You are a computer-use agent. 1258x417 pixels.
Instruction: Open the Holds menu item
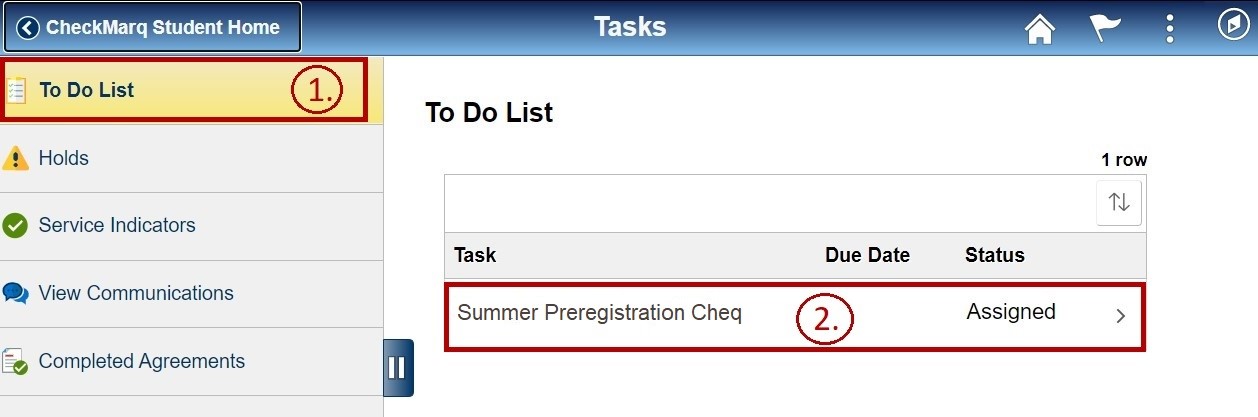[x=64, y=158]
